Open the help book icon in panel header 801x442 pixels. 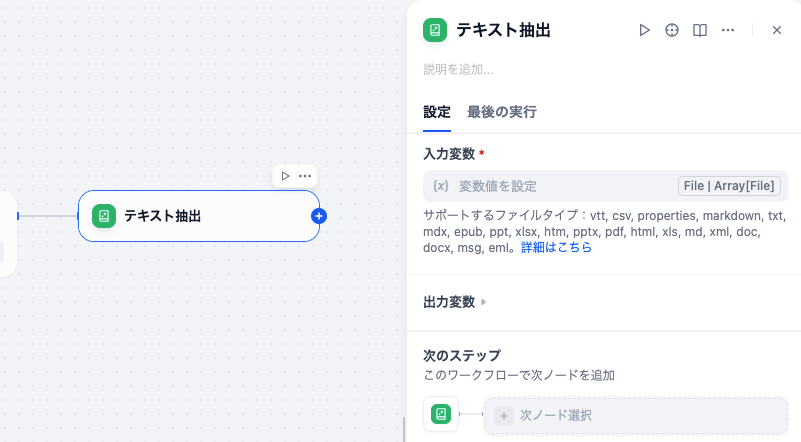pos(700,30)
